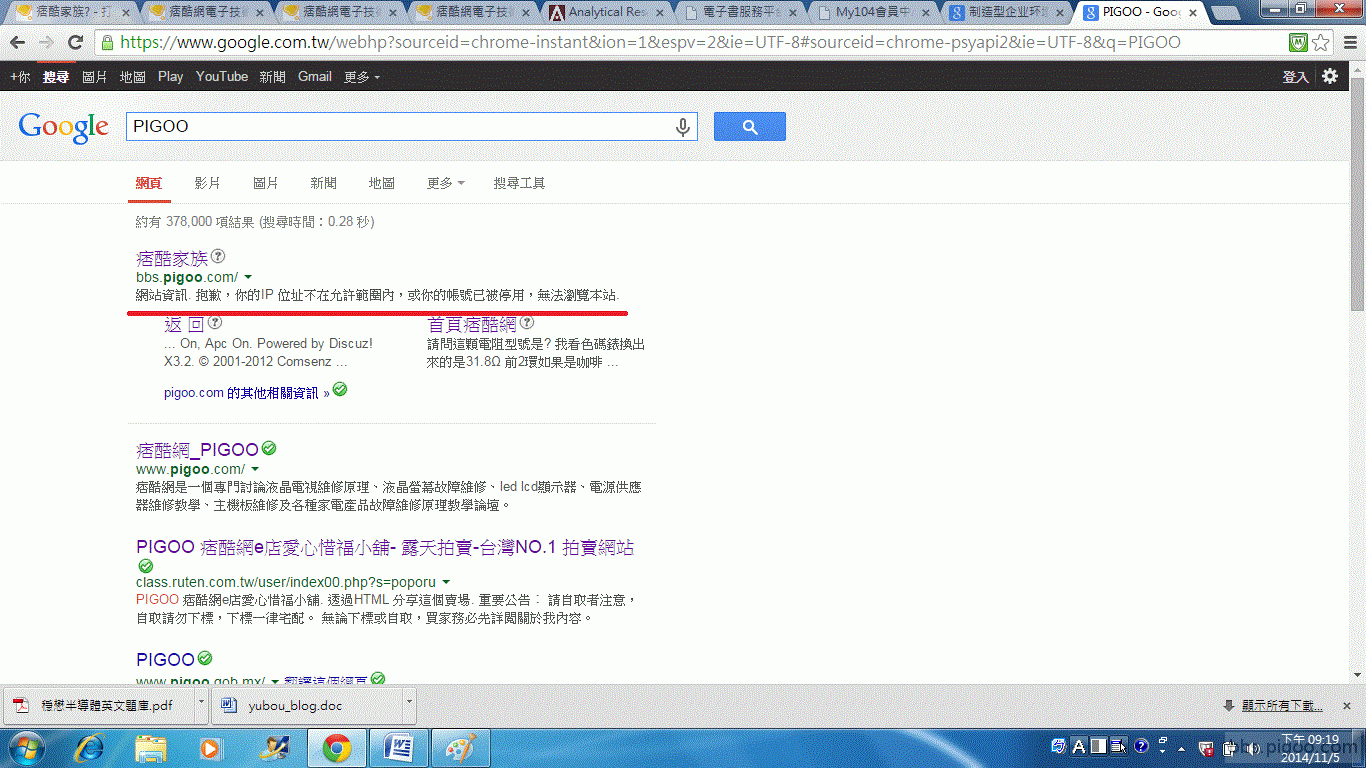Screen dimensions: 1366x768
Task: Start voice search with the microphone icon
Action: click(683, 127)
